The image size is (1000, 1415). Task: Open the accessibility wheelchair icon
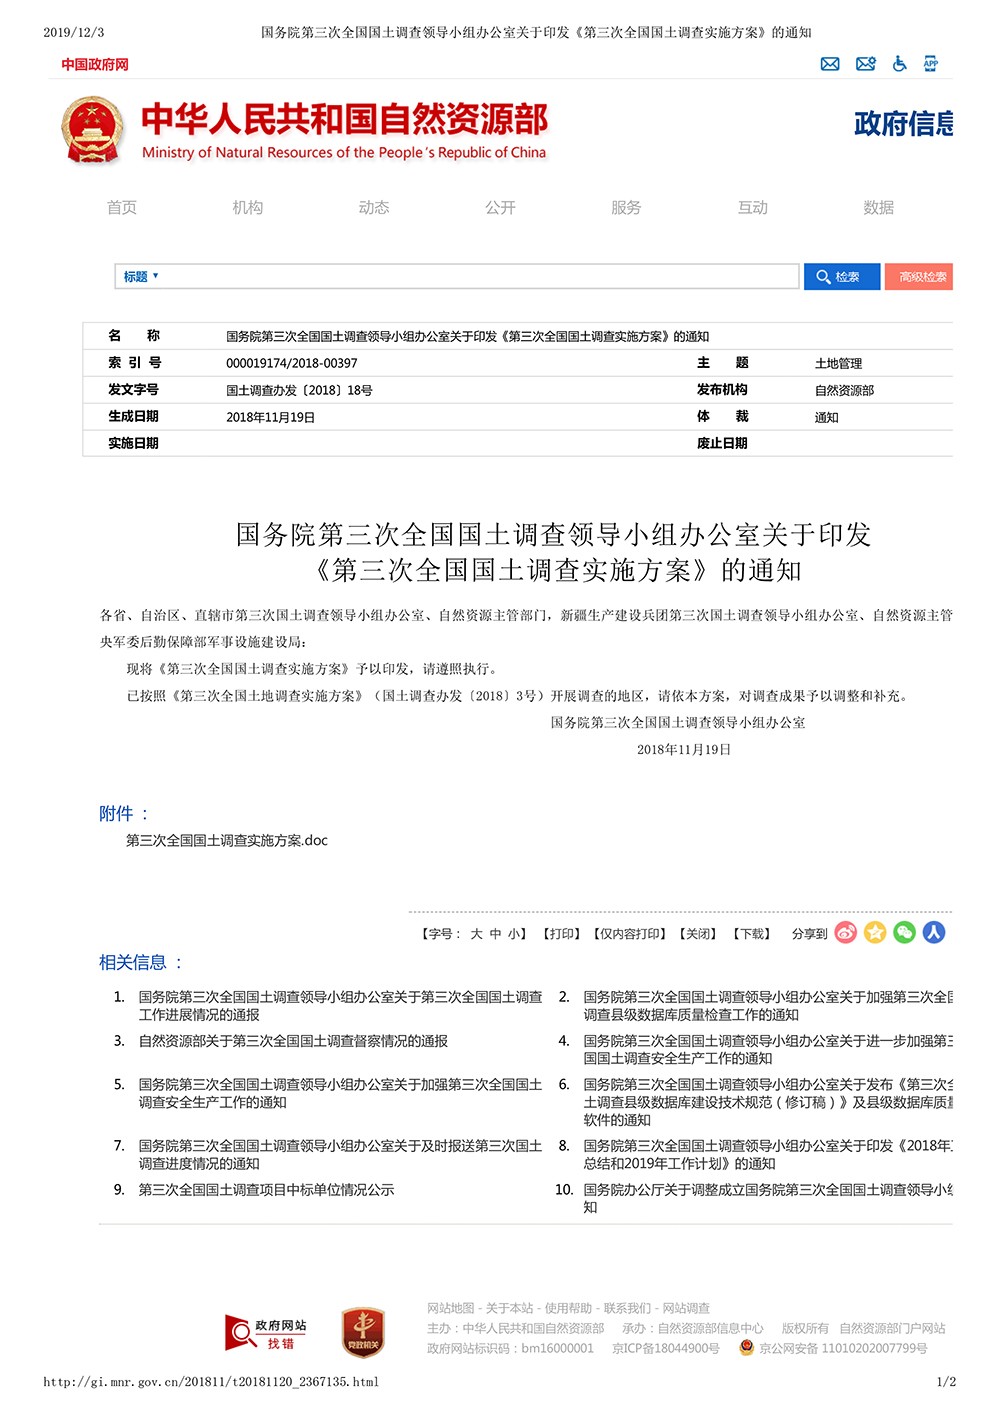click(900, 64)
